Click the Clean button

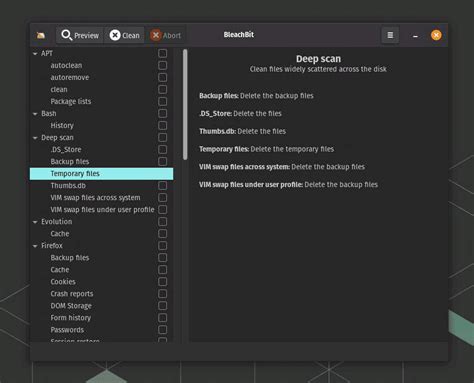125,35
